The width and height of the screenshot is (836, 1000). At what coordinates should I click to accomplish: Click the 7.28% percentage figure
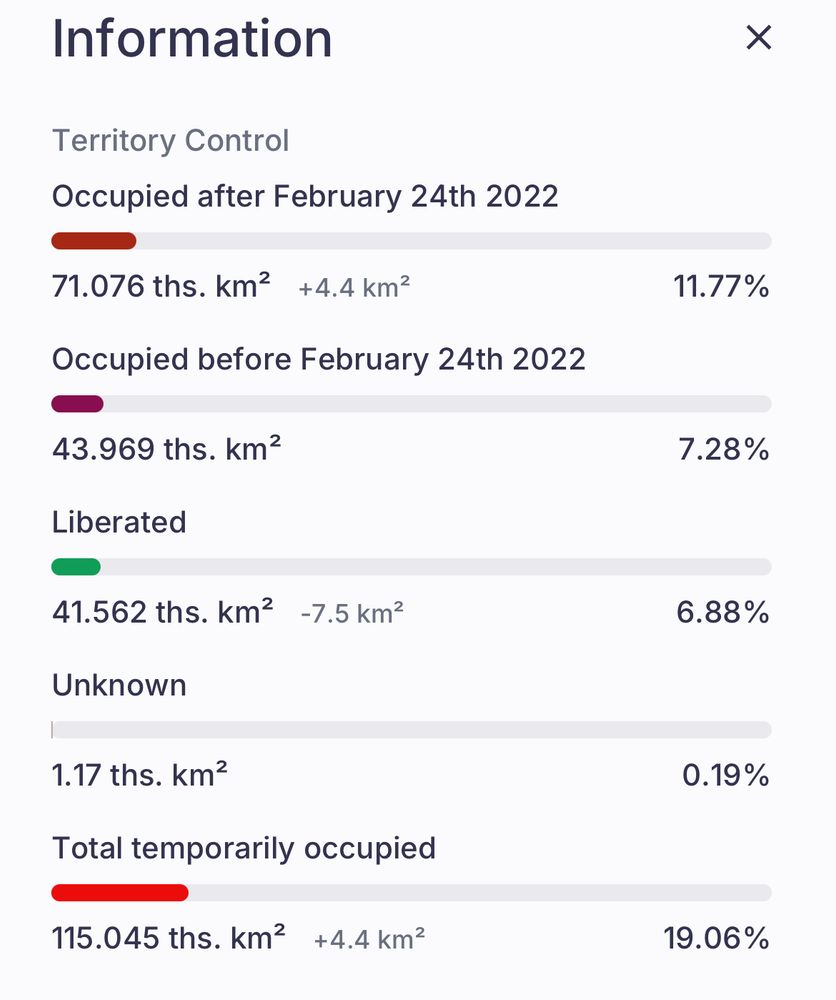point(724,450)
